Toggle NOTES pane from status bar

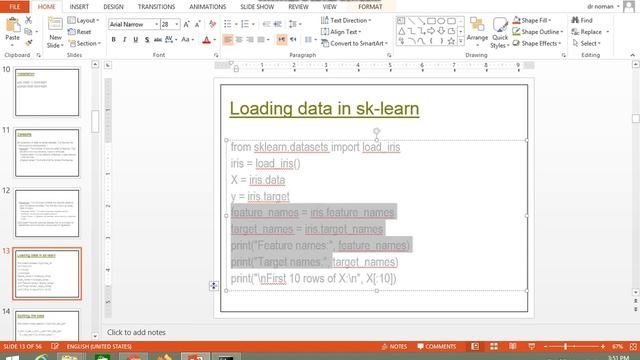[x=394, y=347]
